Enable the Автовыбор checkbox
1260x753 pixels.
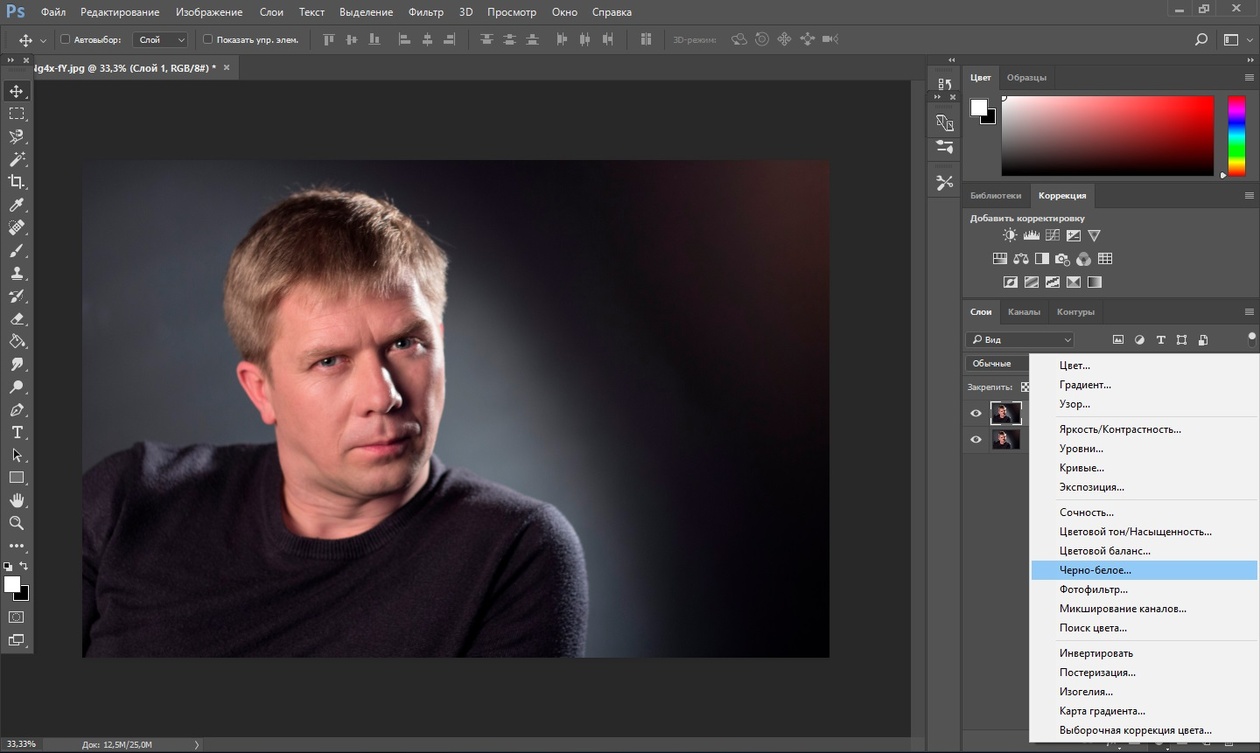pos(66,40)
